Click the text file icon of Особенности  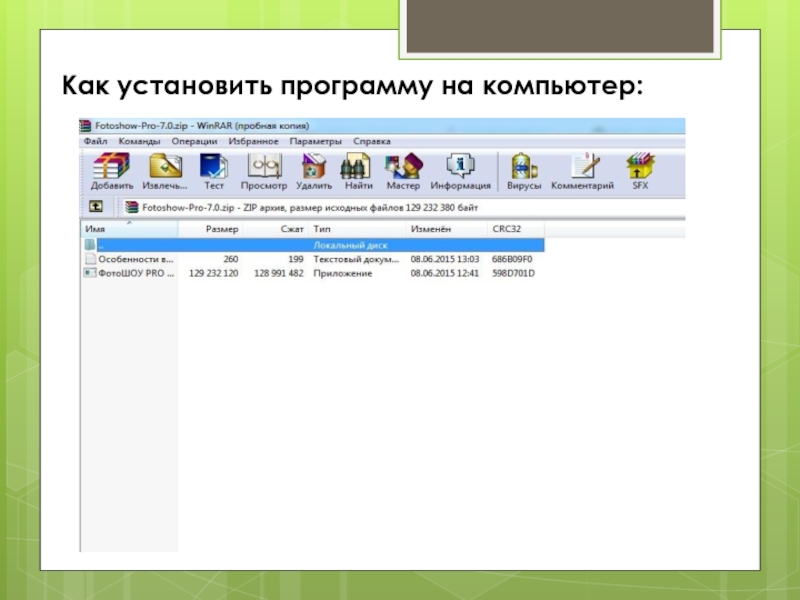[x=90, y=259]
